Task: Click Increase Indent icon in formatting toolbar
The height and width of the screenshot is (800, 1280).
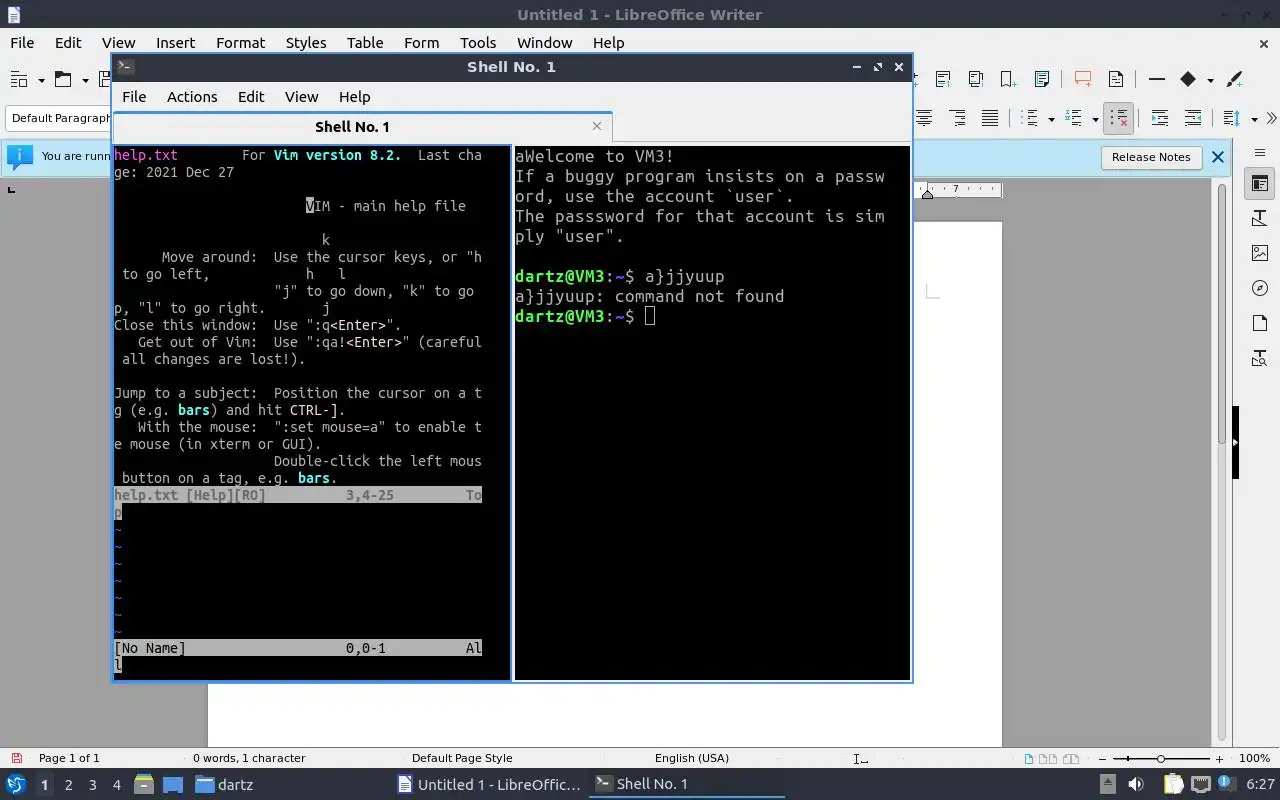Action: (1160, 118)
